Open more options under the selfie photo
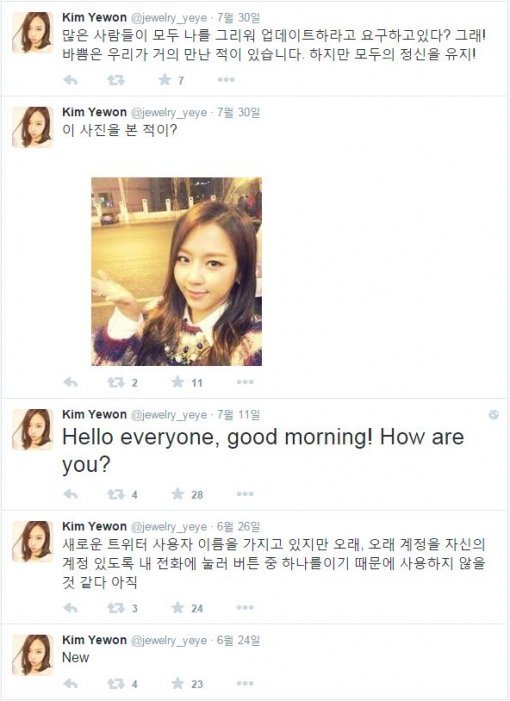Screen dimensions: 510x701 [245, 382]
